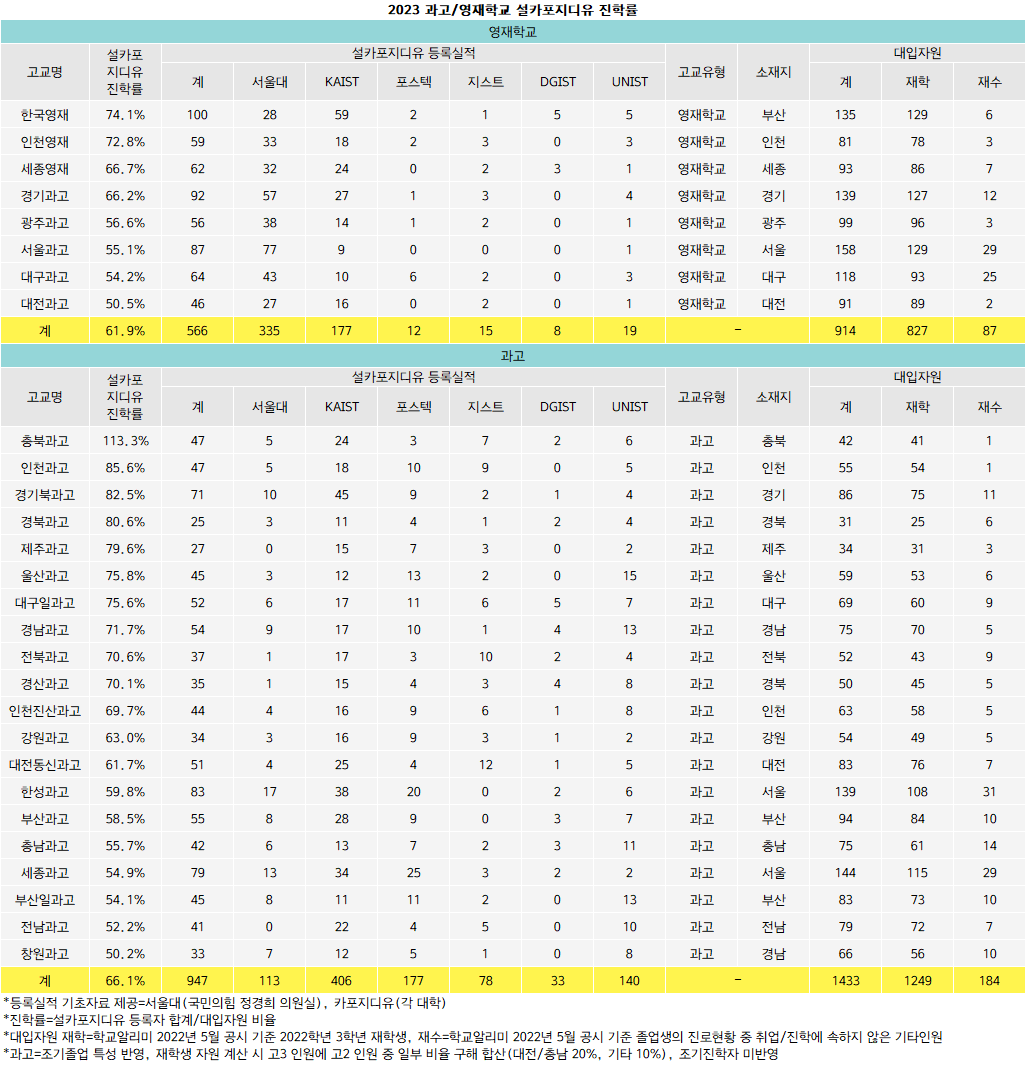Click the title '2023 과고/영재학교 설카포지디유 진학률'
This screenshot has height=1082, width=1026.
click(x=512, y=10)
